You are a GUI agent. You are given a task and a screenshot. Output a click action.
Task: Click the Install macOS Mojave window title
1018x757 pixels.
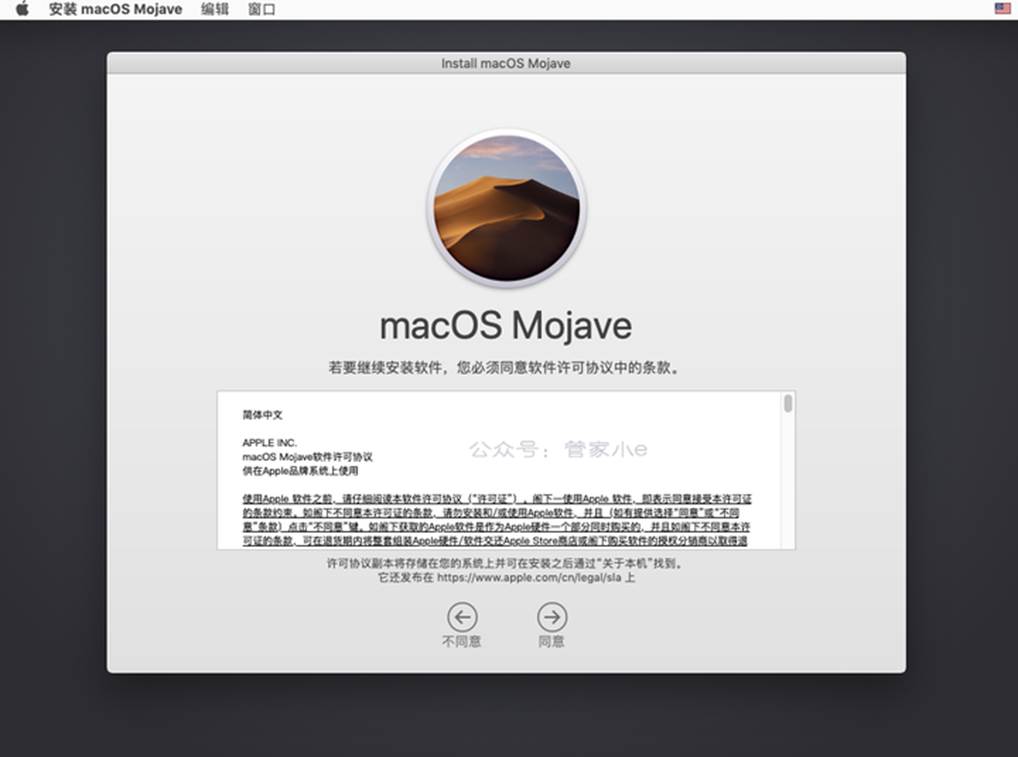[x=506, y=63]
